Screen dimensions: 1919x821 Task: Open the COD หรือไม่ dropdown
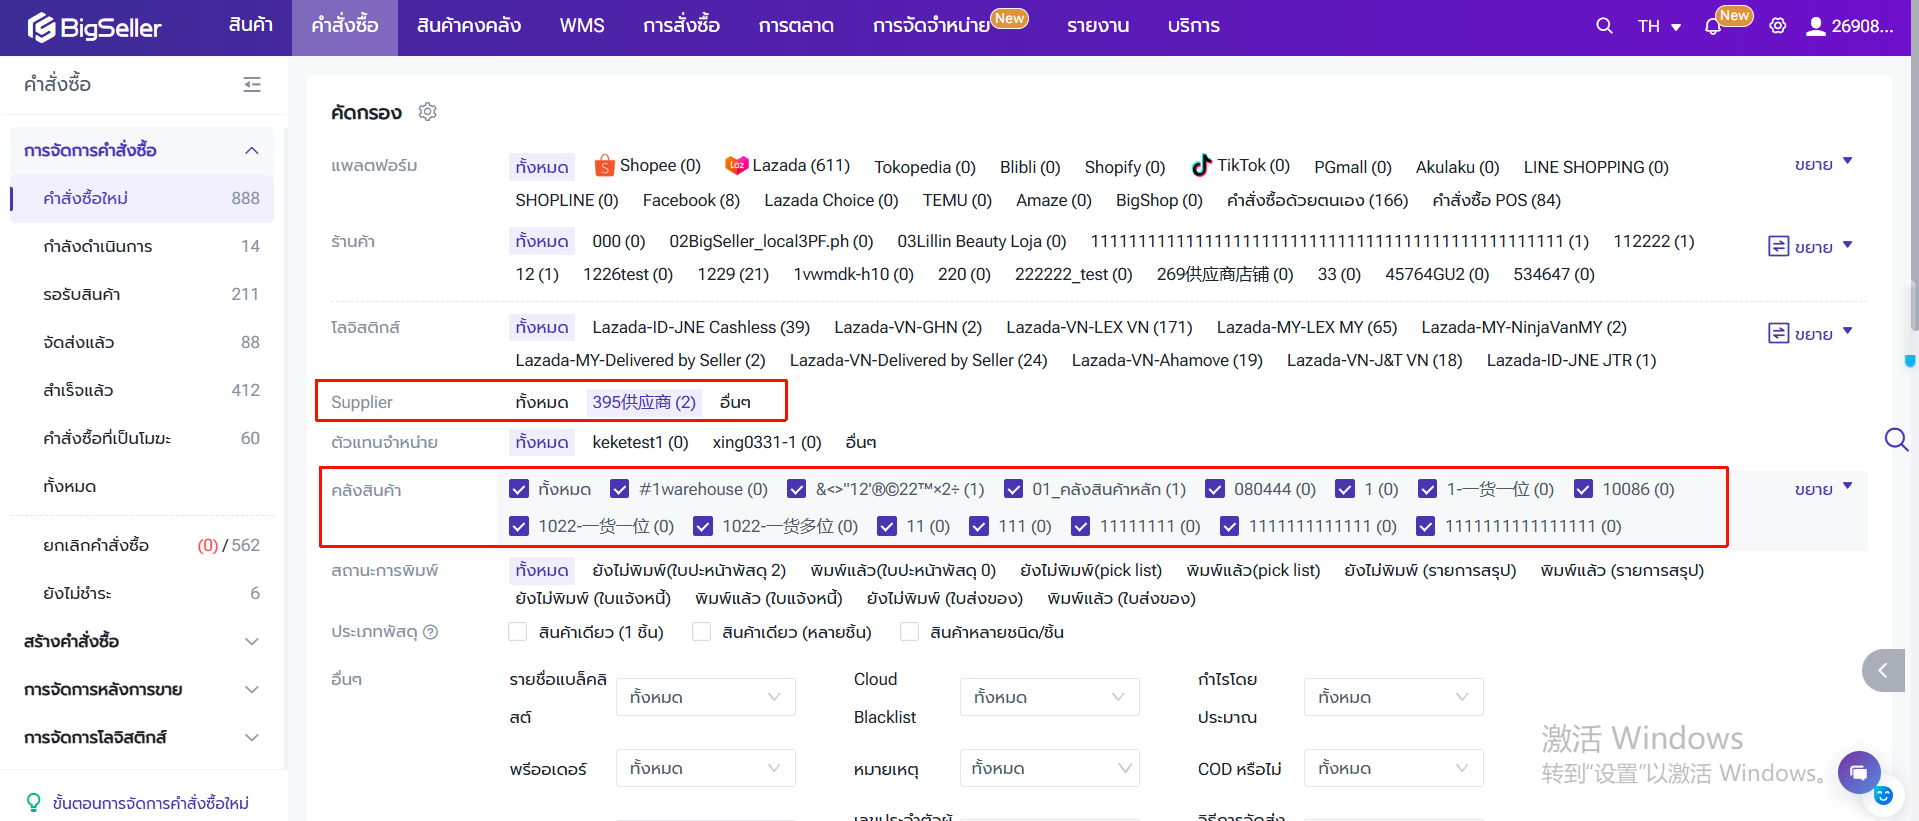1392,768
